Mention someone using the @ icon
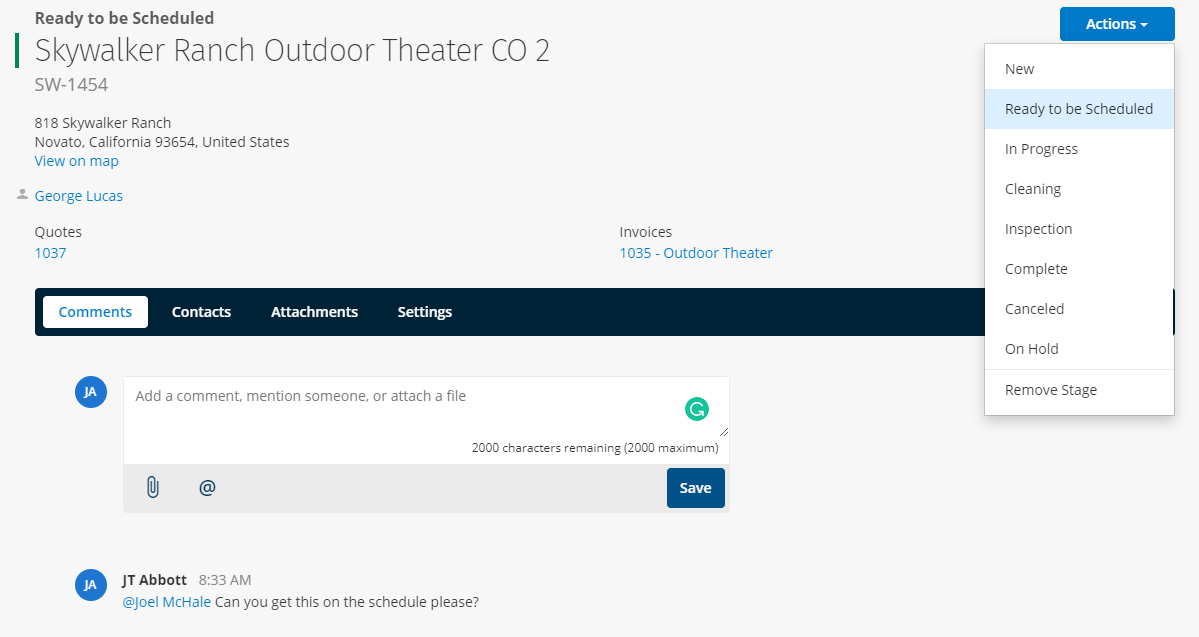The height and width of the screenshot is (637, 1199). click(207, 487)
